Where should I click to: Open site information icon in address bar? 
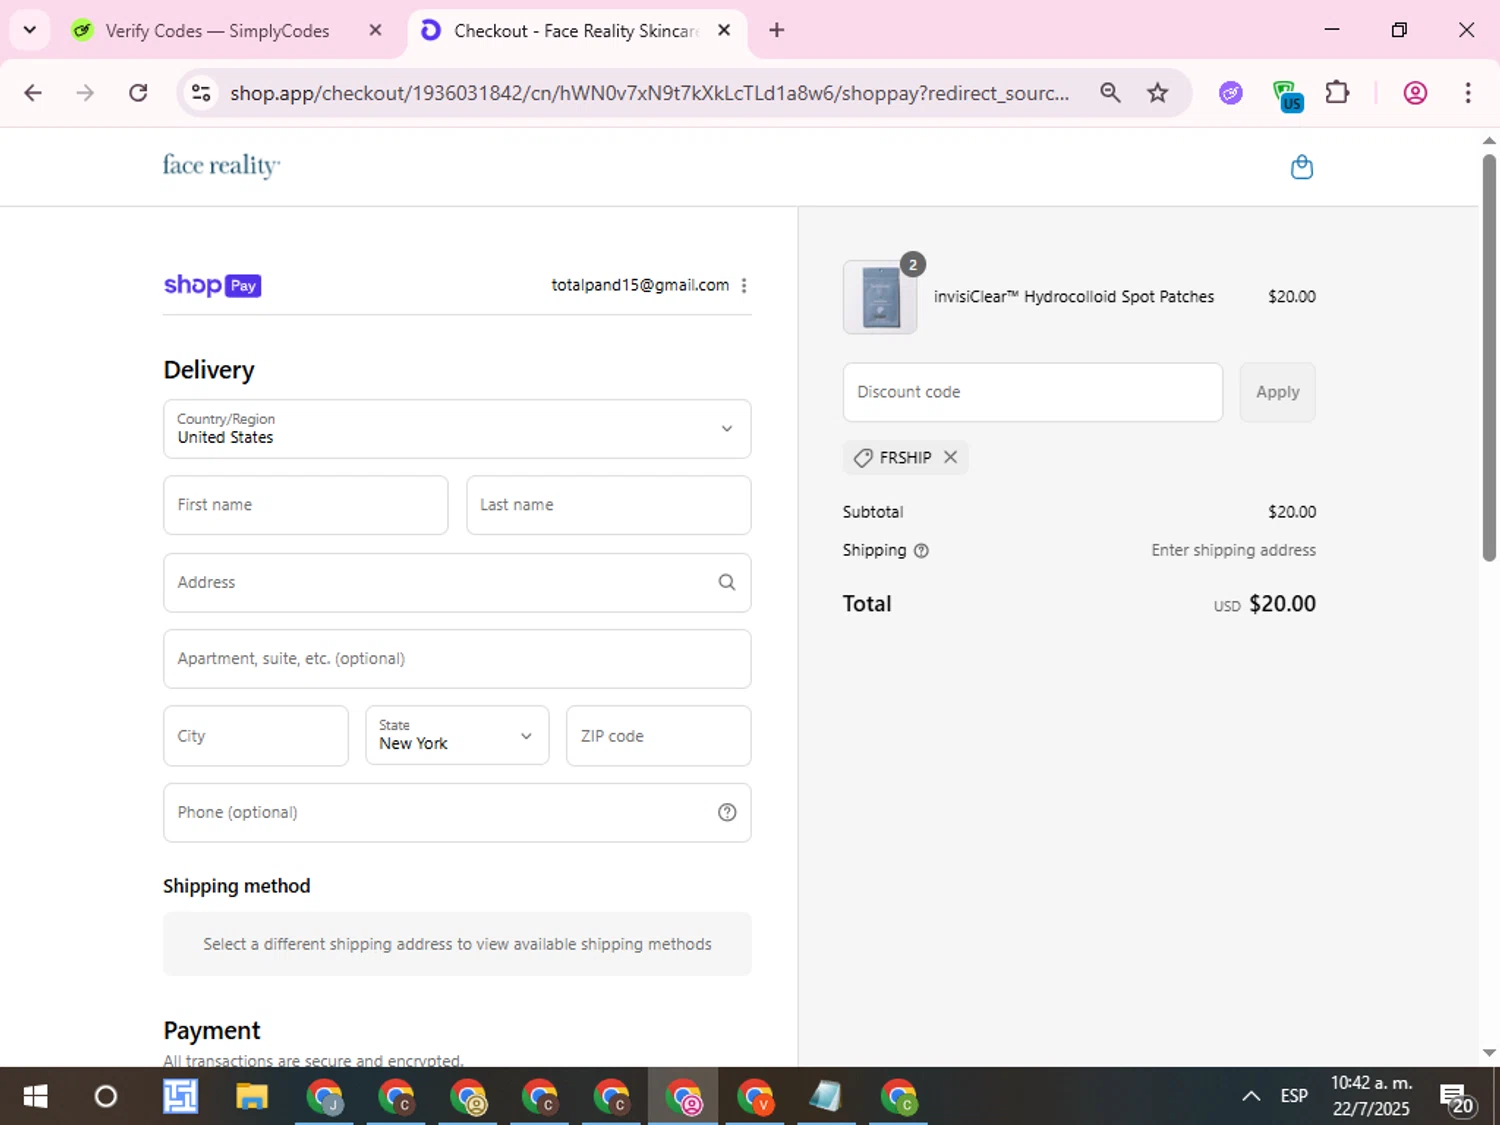coord(201,93)
